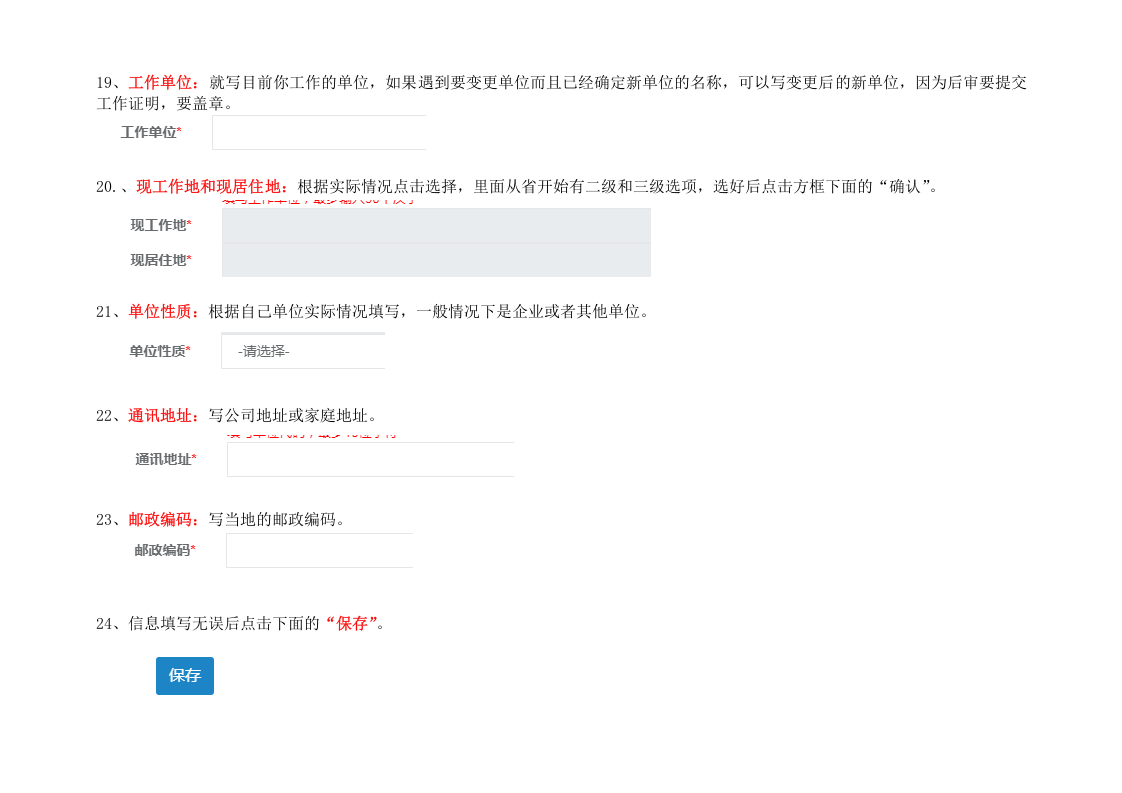Click the 单位性质* field label
Image resolution: width=1122 pixels, height=793 pixels.
tap(160, 351)
